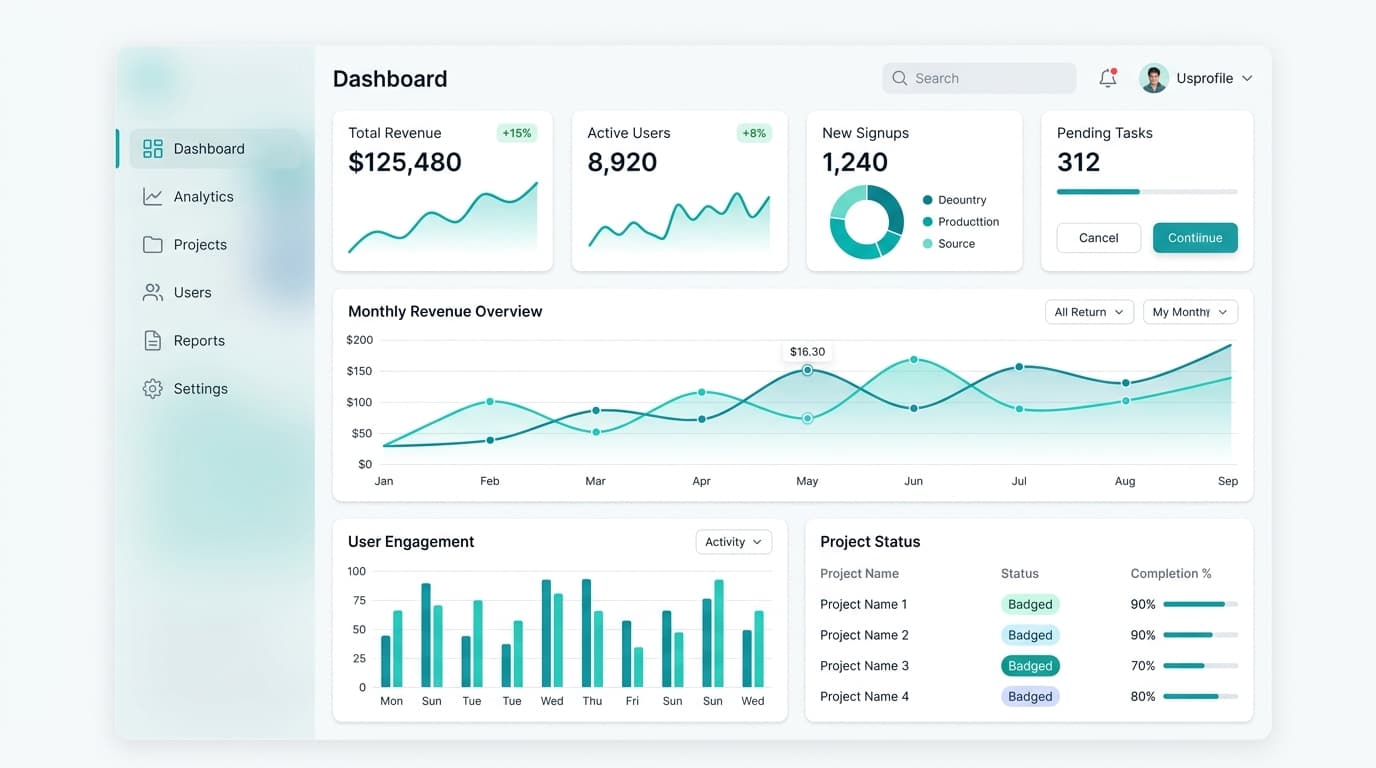Click the Project Name 4 row label
The image size is (1376, 768).
864,696
